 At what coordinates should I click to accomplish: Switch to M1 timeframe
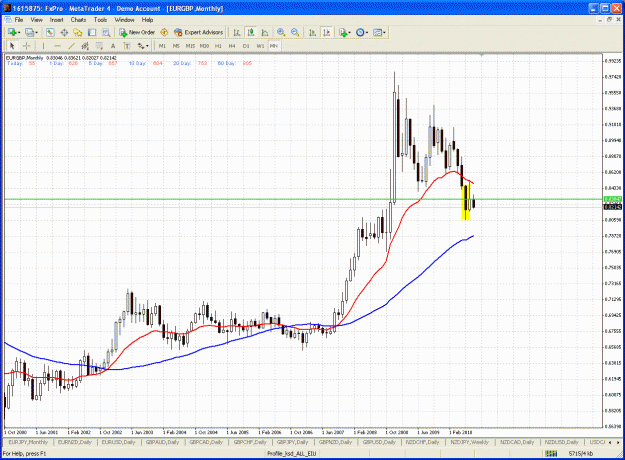tap(162, 46)
